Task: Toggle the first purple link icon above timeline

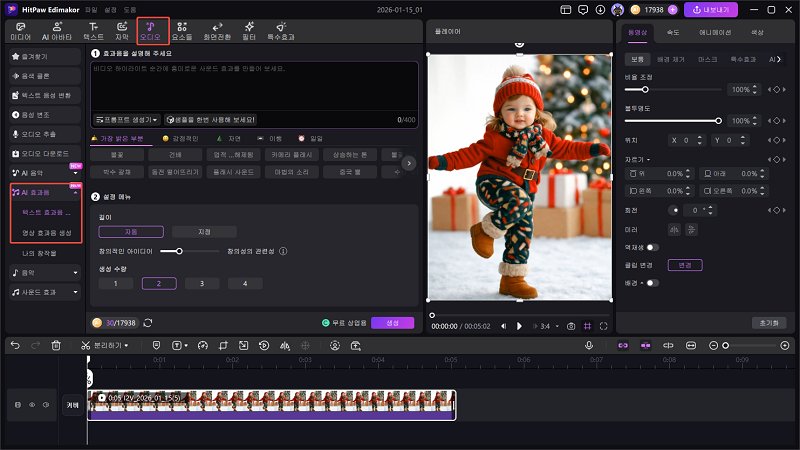Action: pyautogui.click(x=623, y=345)
